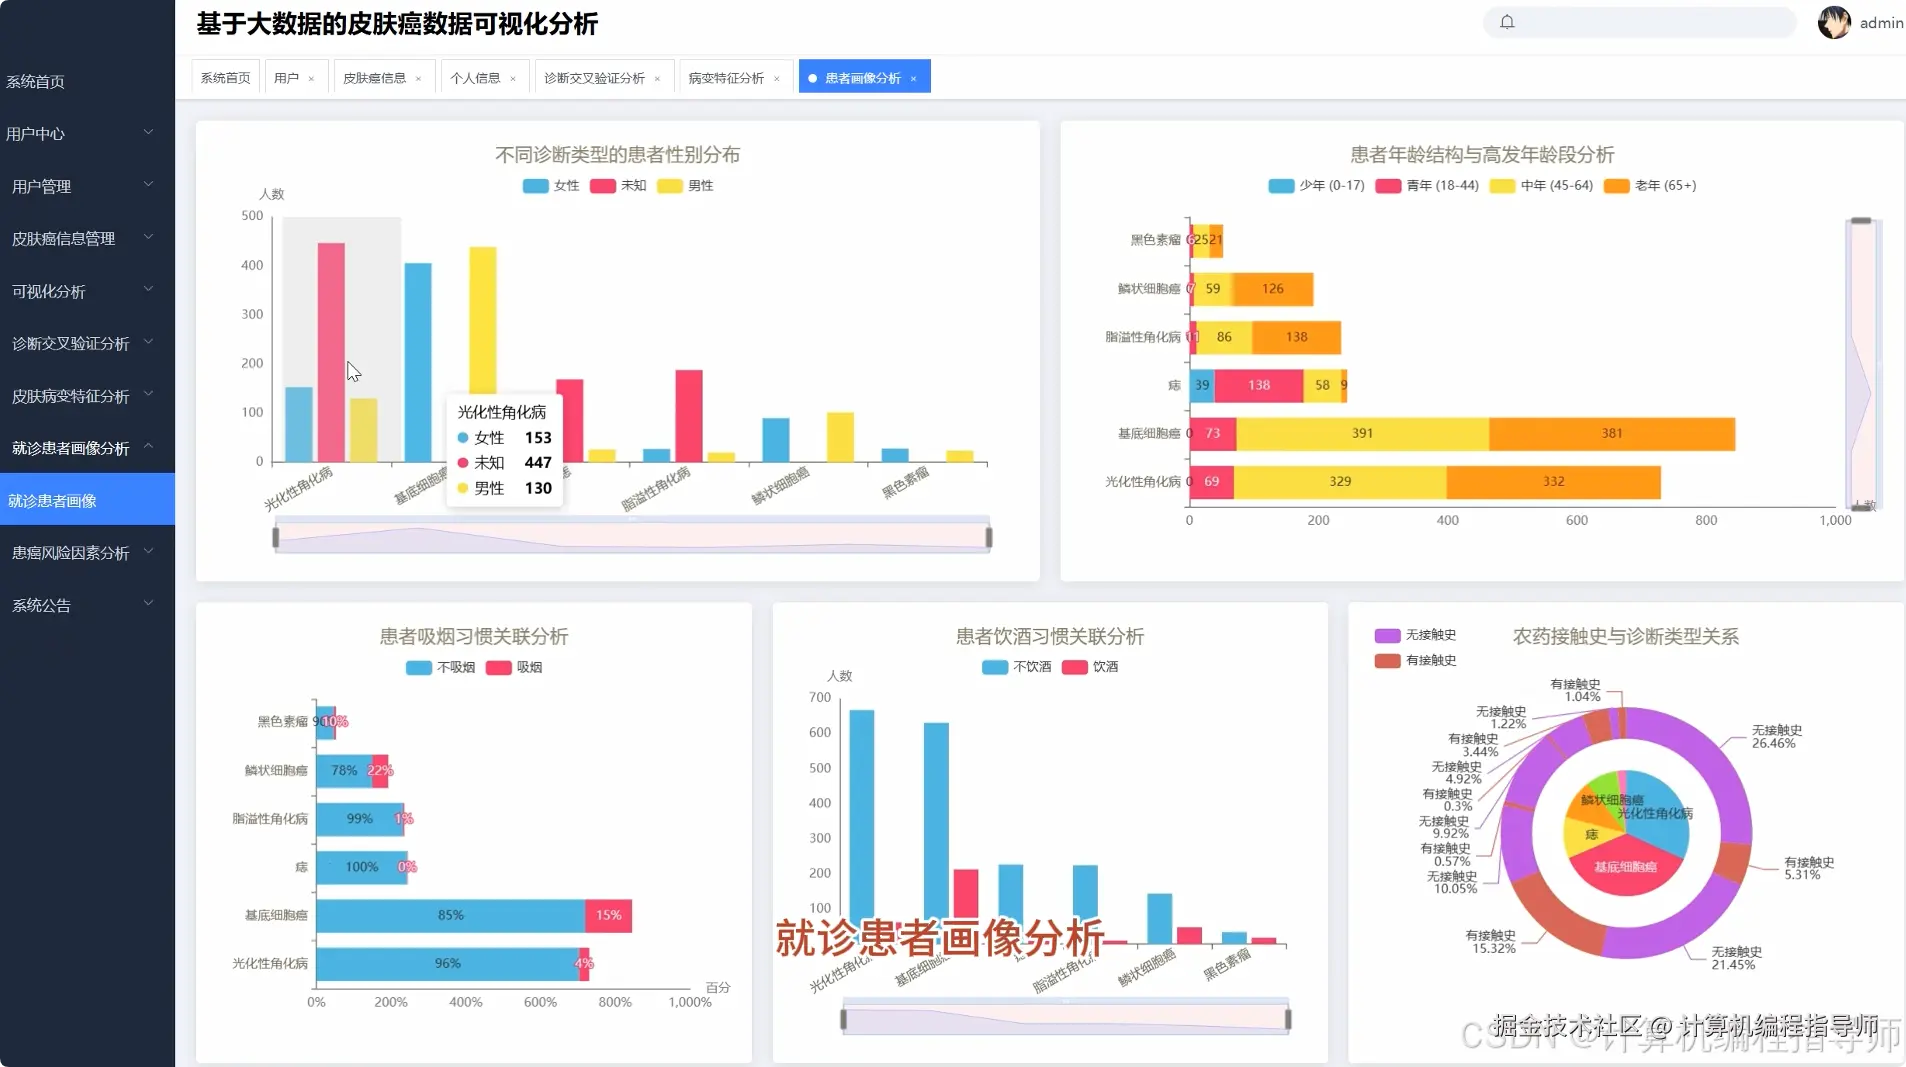Collapse 就诊患者画像分析 sidebar menu
Viewport: 1906px width, 1067px height.
tap(87, 448)
